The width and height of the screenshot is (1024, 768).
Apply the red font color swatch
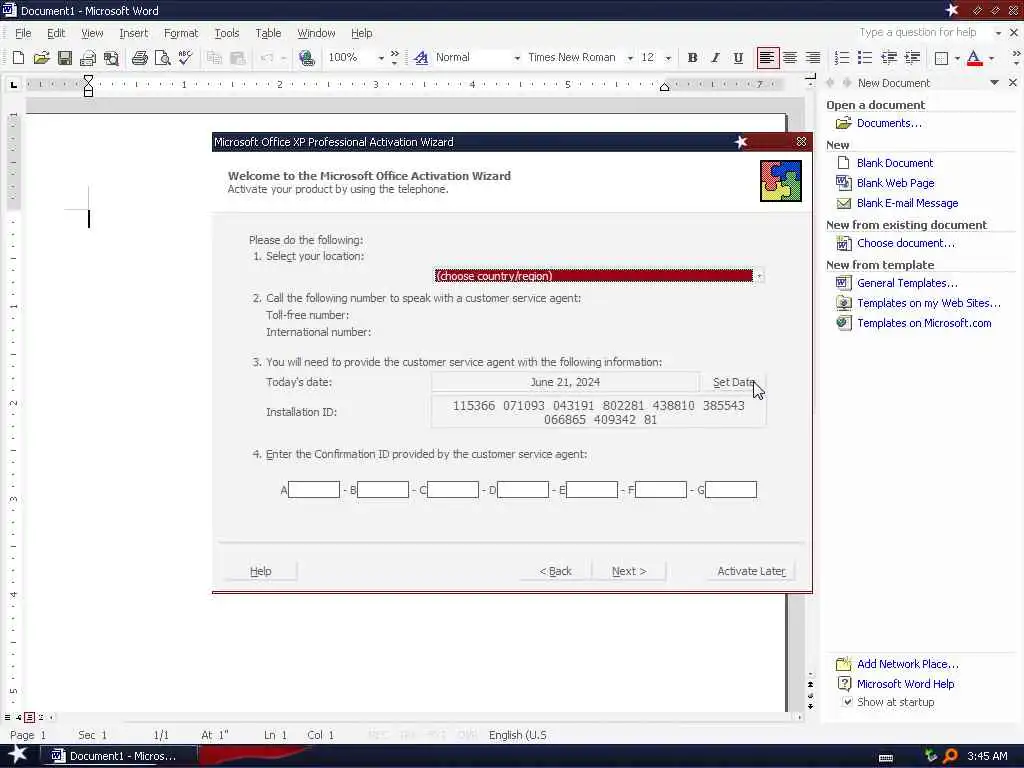[x=974, y=58]
